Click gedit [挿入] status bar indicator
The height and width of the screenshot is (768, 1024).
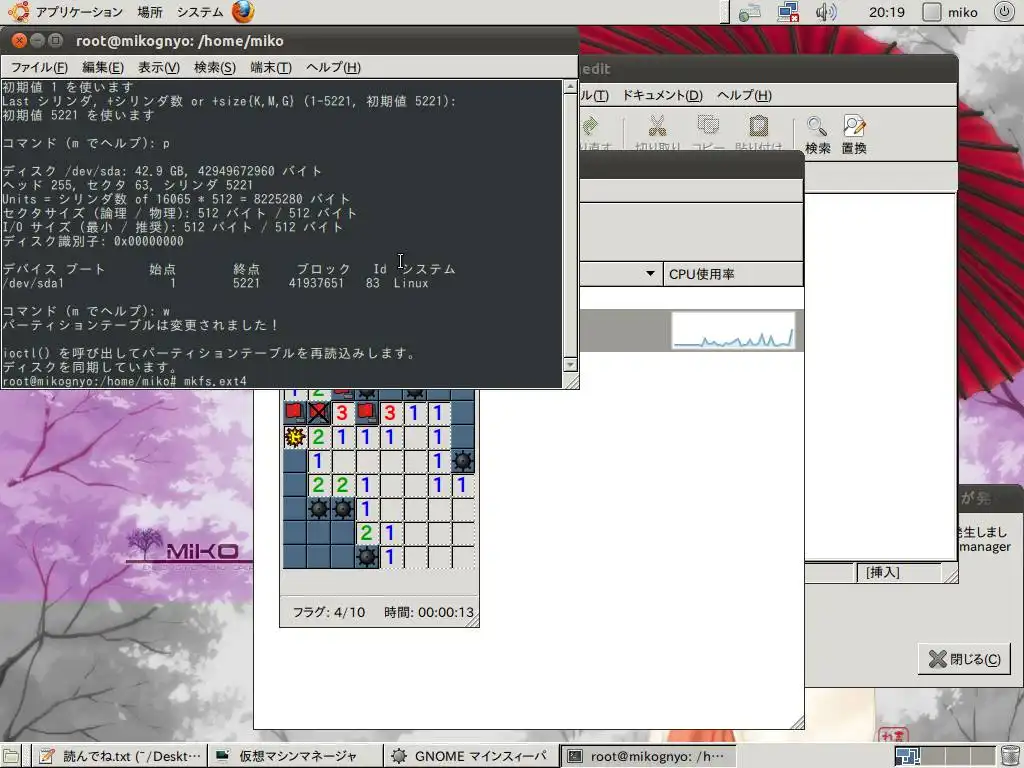tap(882, 573)
